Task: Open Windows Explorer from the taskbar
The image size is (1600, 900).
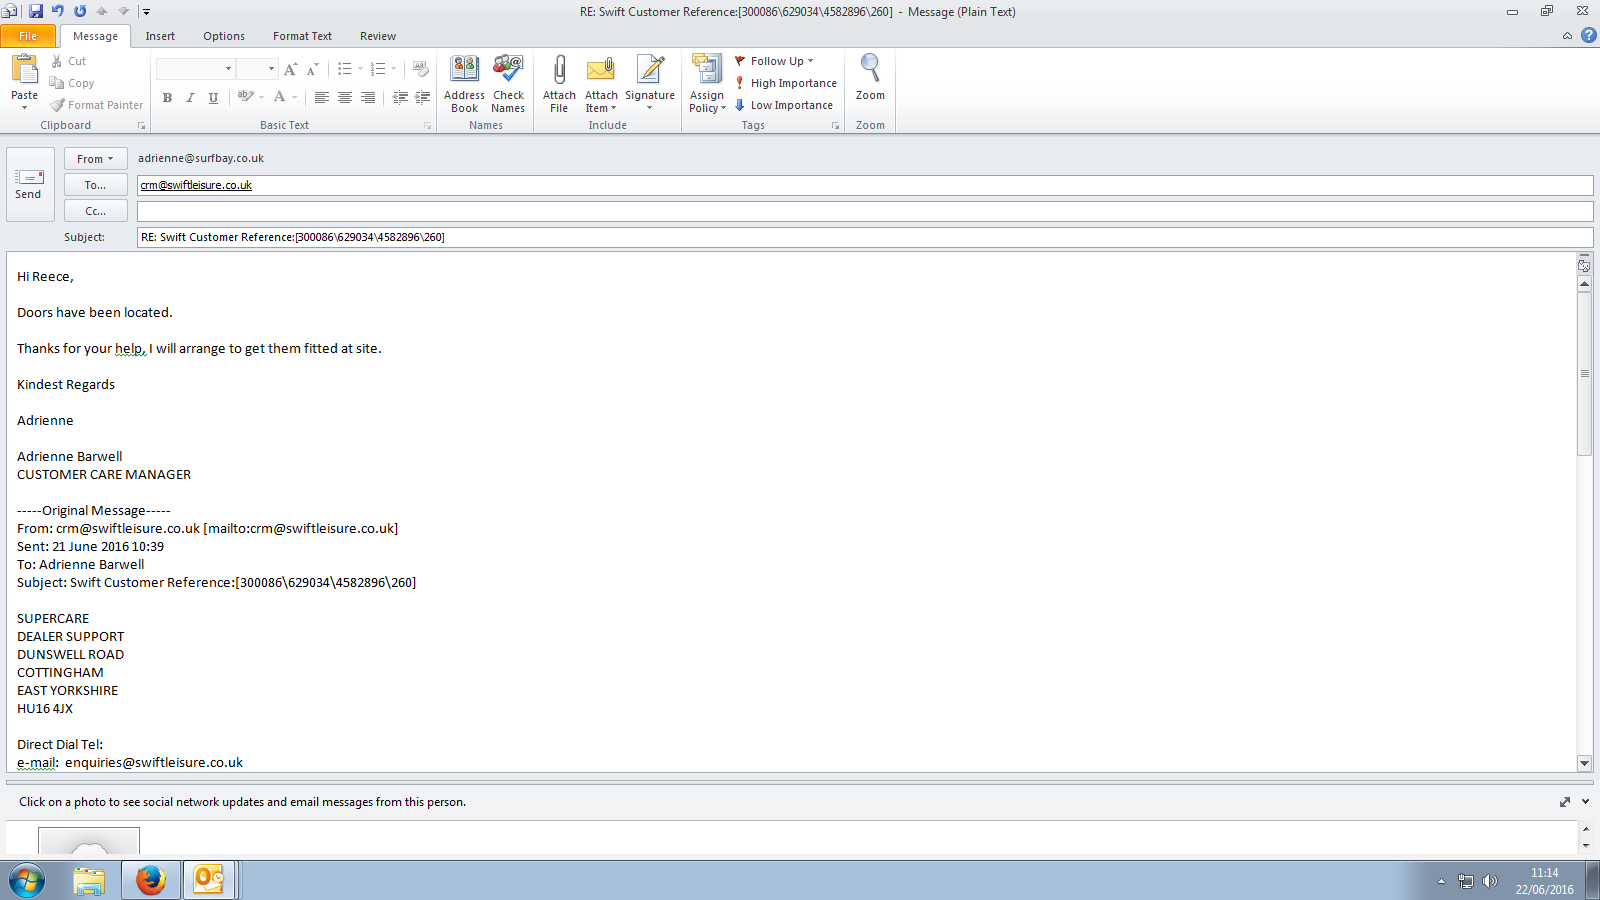Action: point(89,880)
